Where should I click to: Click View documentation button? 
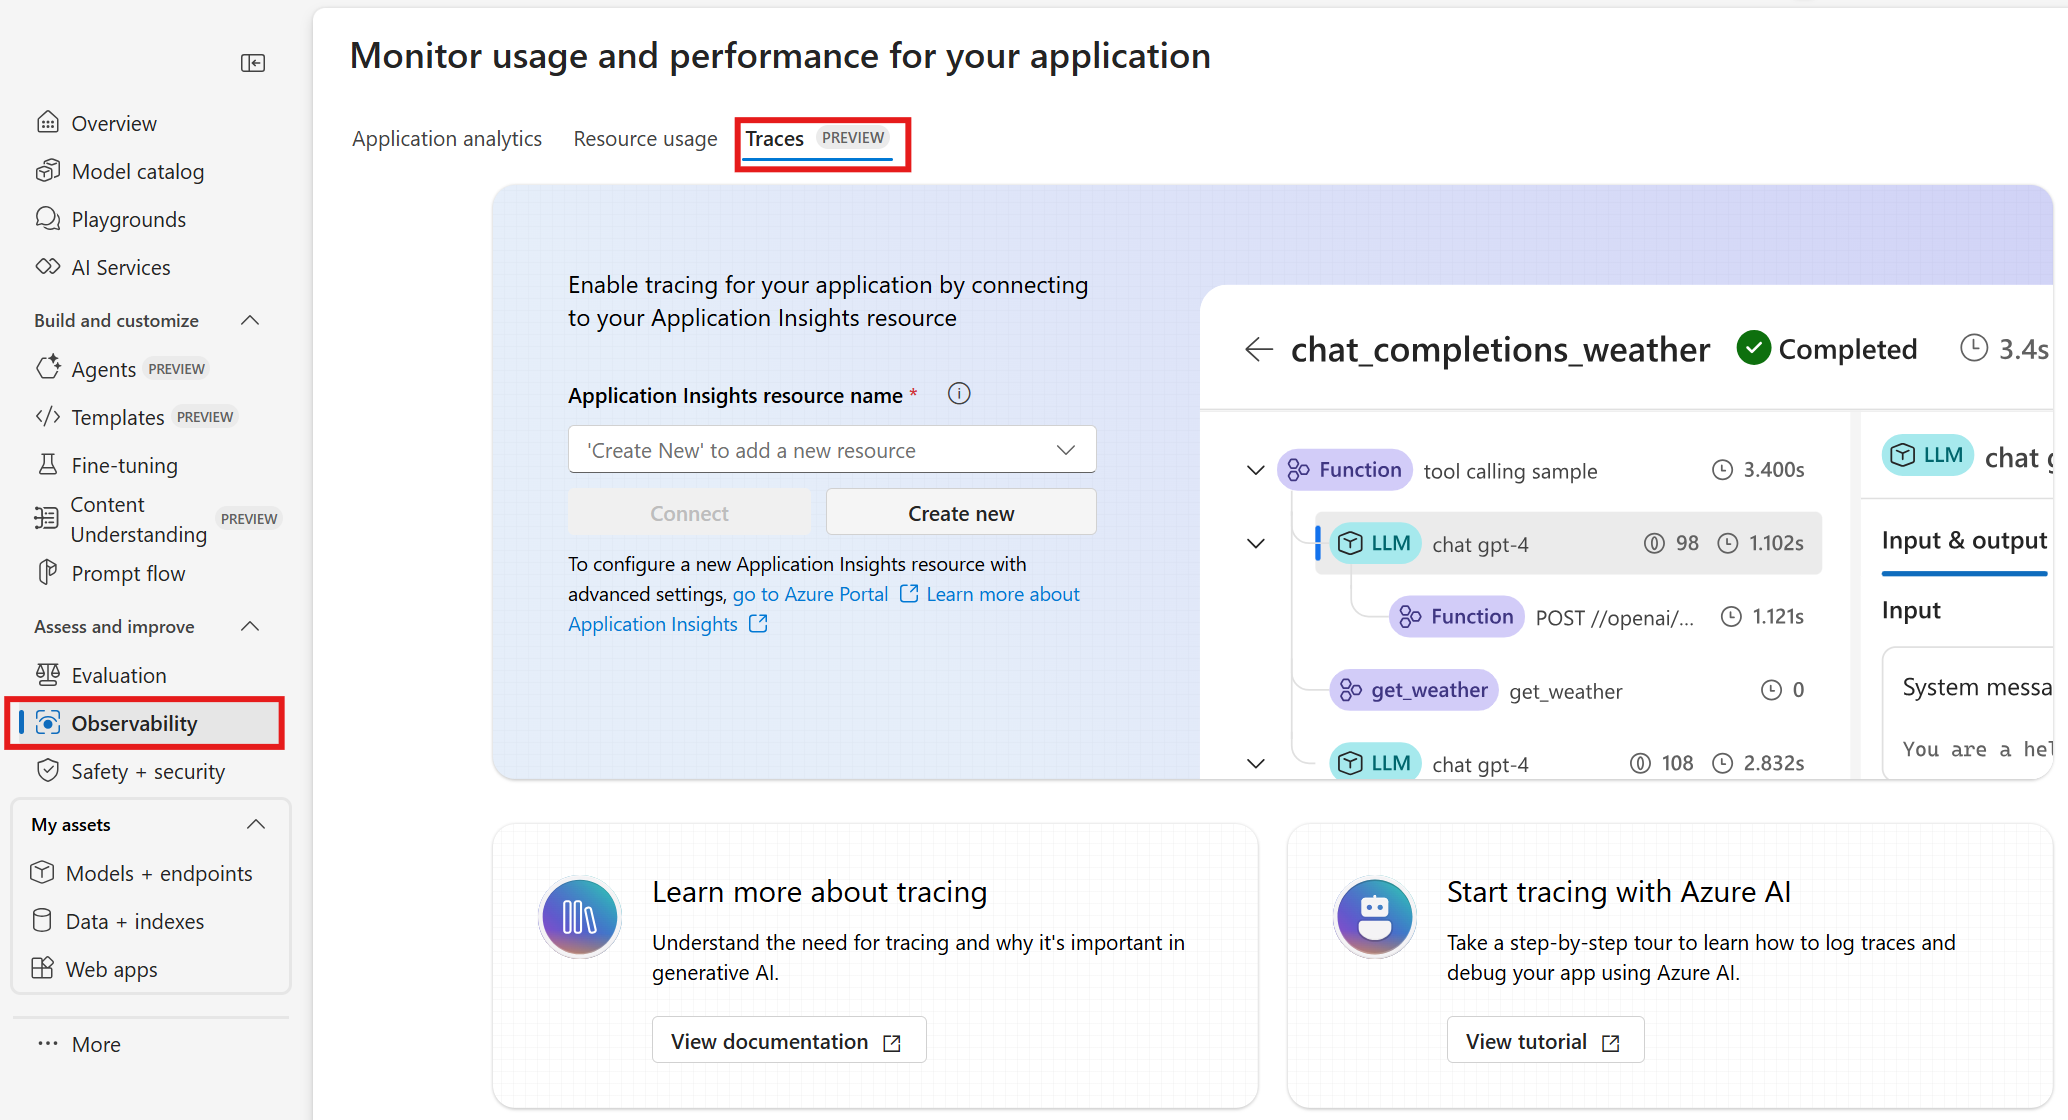[789, 1041]
